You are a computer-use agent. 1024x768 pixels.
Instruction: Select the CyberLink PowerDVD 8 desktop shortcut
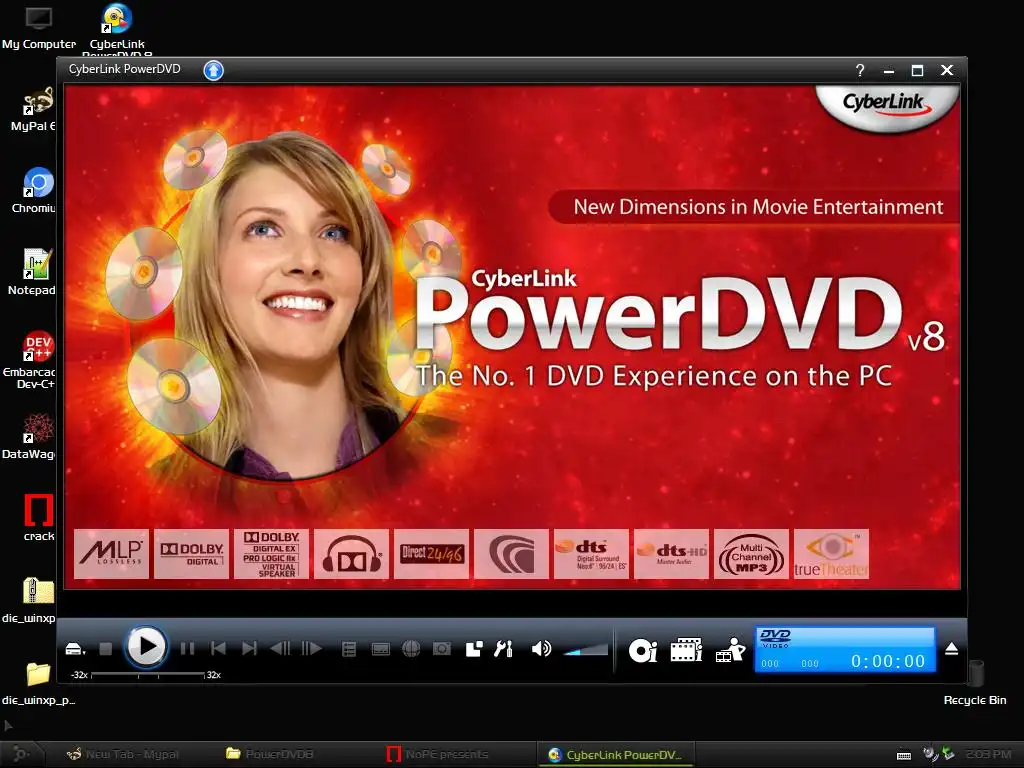pos(118,29)
